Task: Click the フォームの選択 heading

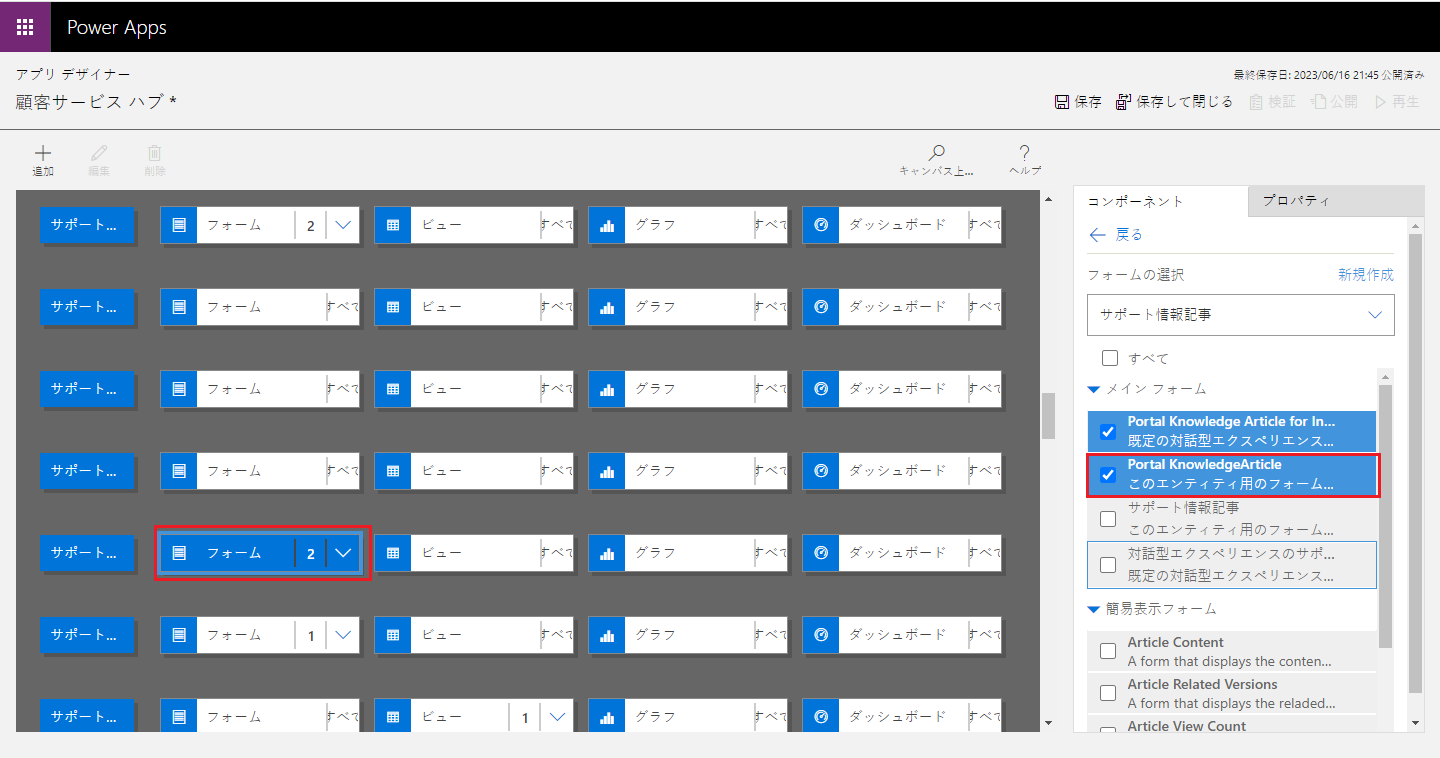Action: (1135, 275)
